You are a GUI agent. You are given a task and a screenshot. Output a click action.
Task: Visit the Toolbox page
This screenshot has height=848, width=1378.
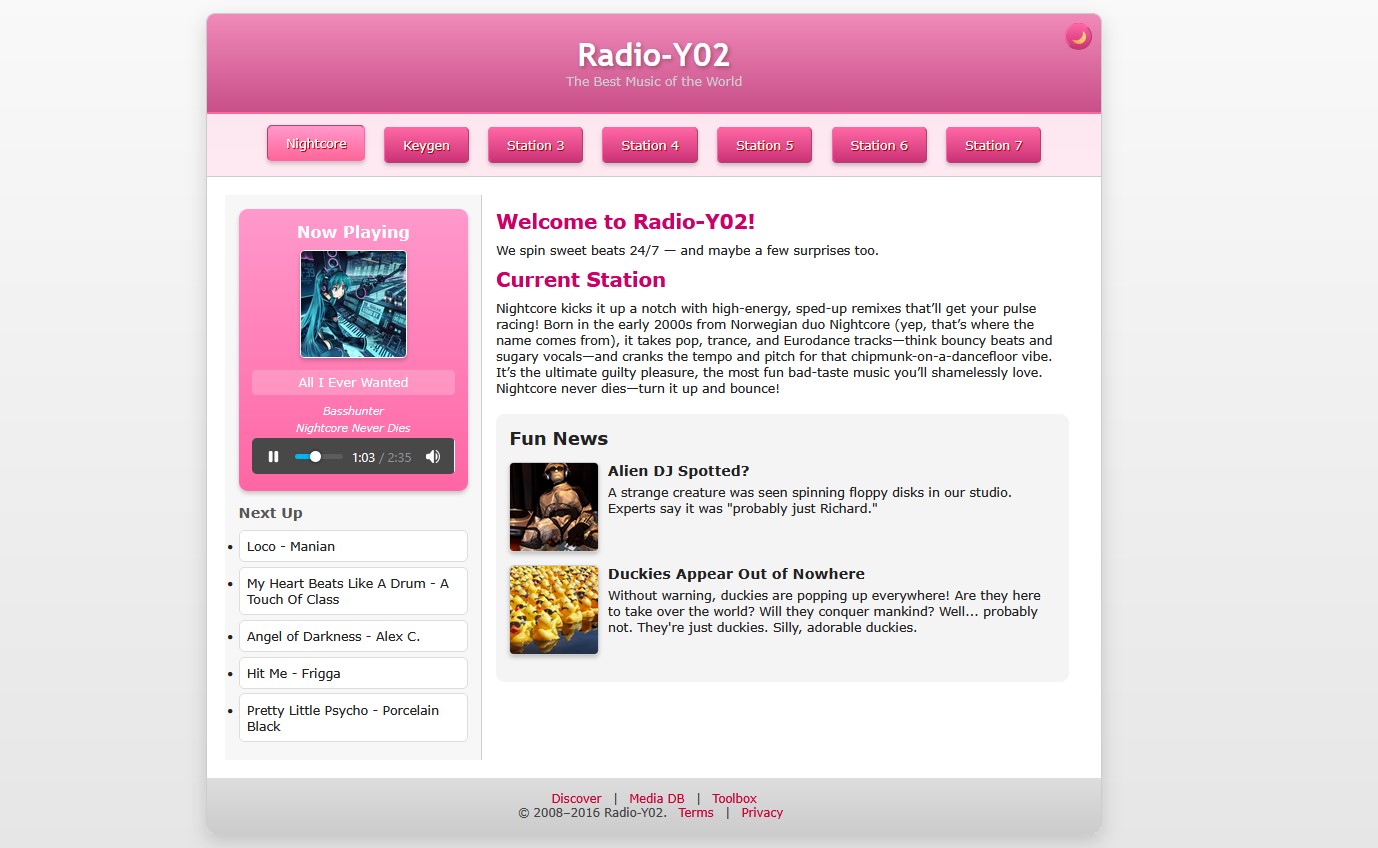click(x=734, y=798)
